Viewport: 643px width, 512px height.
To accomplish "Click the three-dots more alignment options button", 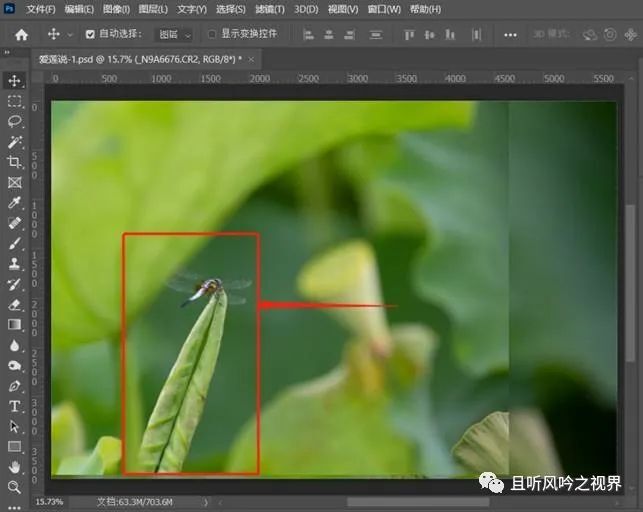I will point(511,34).
